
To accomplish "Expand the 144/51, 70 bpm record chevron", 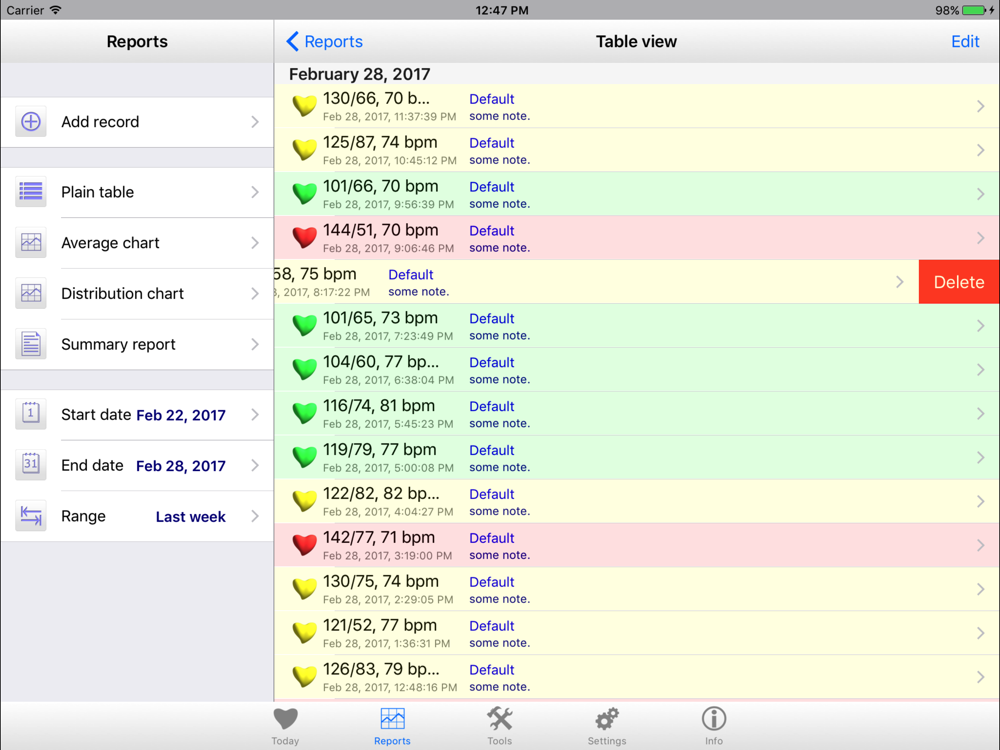I will [980, 238].
